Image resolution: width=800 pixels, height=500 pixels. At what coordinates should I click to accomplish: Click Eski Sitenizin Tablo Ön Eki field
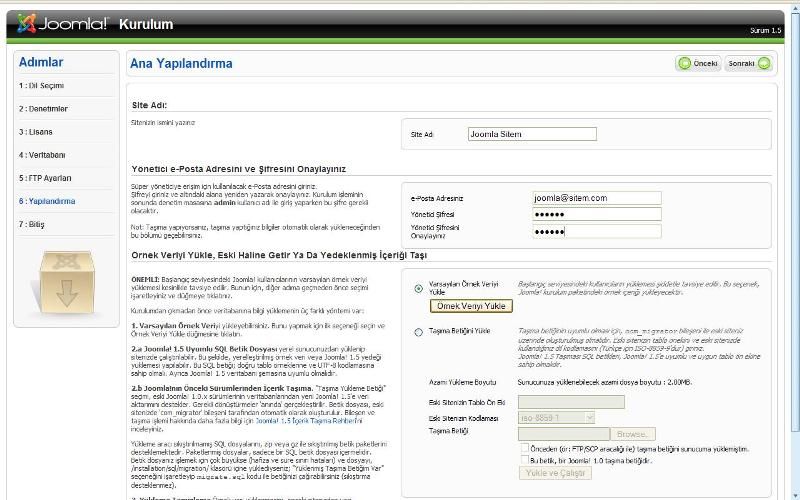(x=571, y=402)
